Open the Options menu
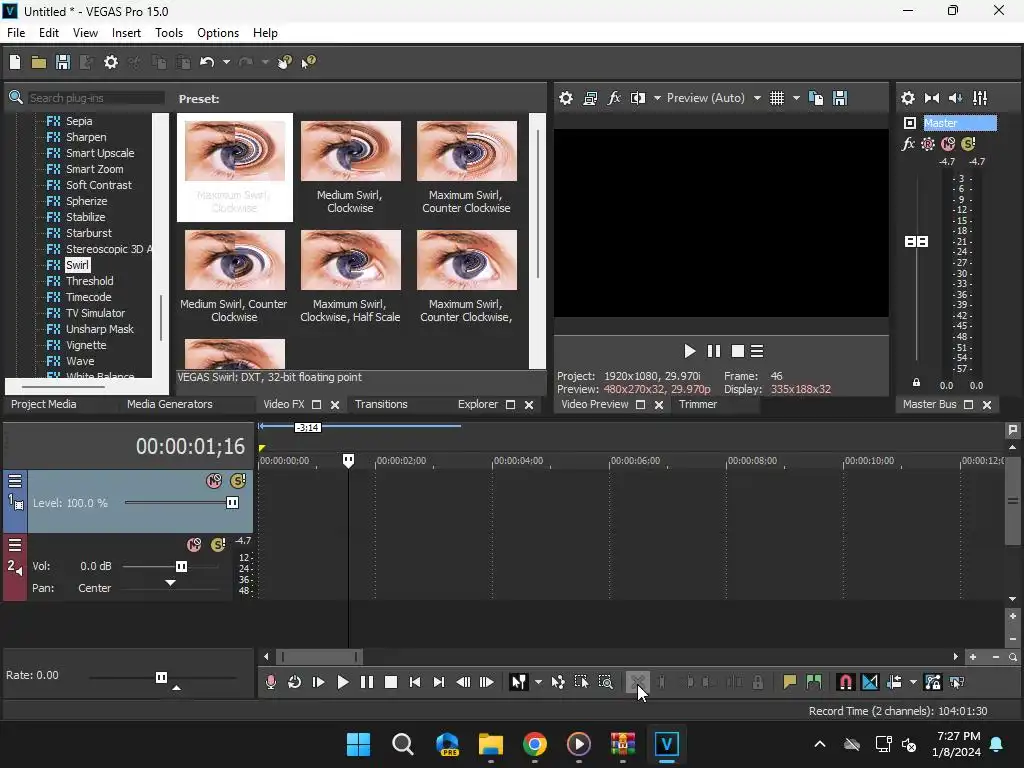Image resolution: width=1024 pixels, height=768 pixels. click(x=217, y=33)
